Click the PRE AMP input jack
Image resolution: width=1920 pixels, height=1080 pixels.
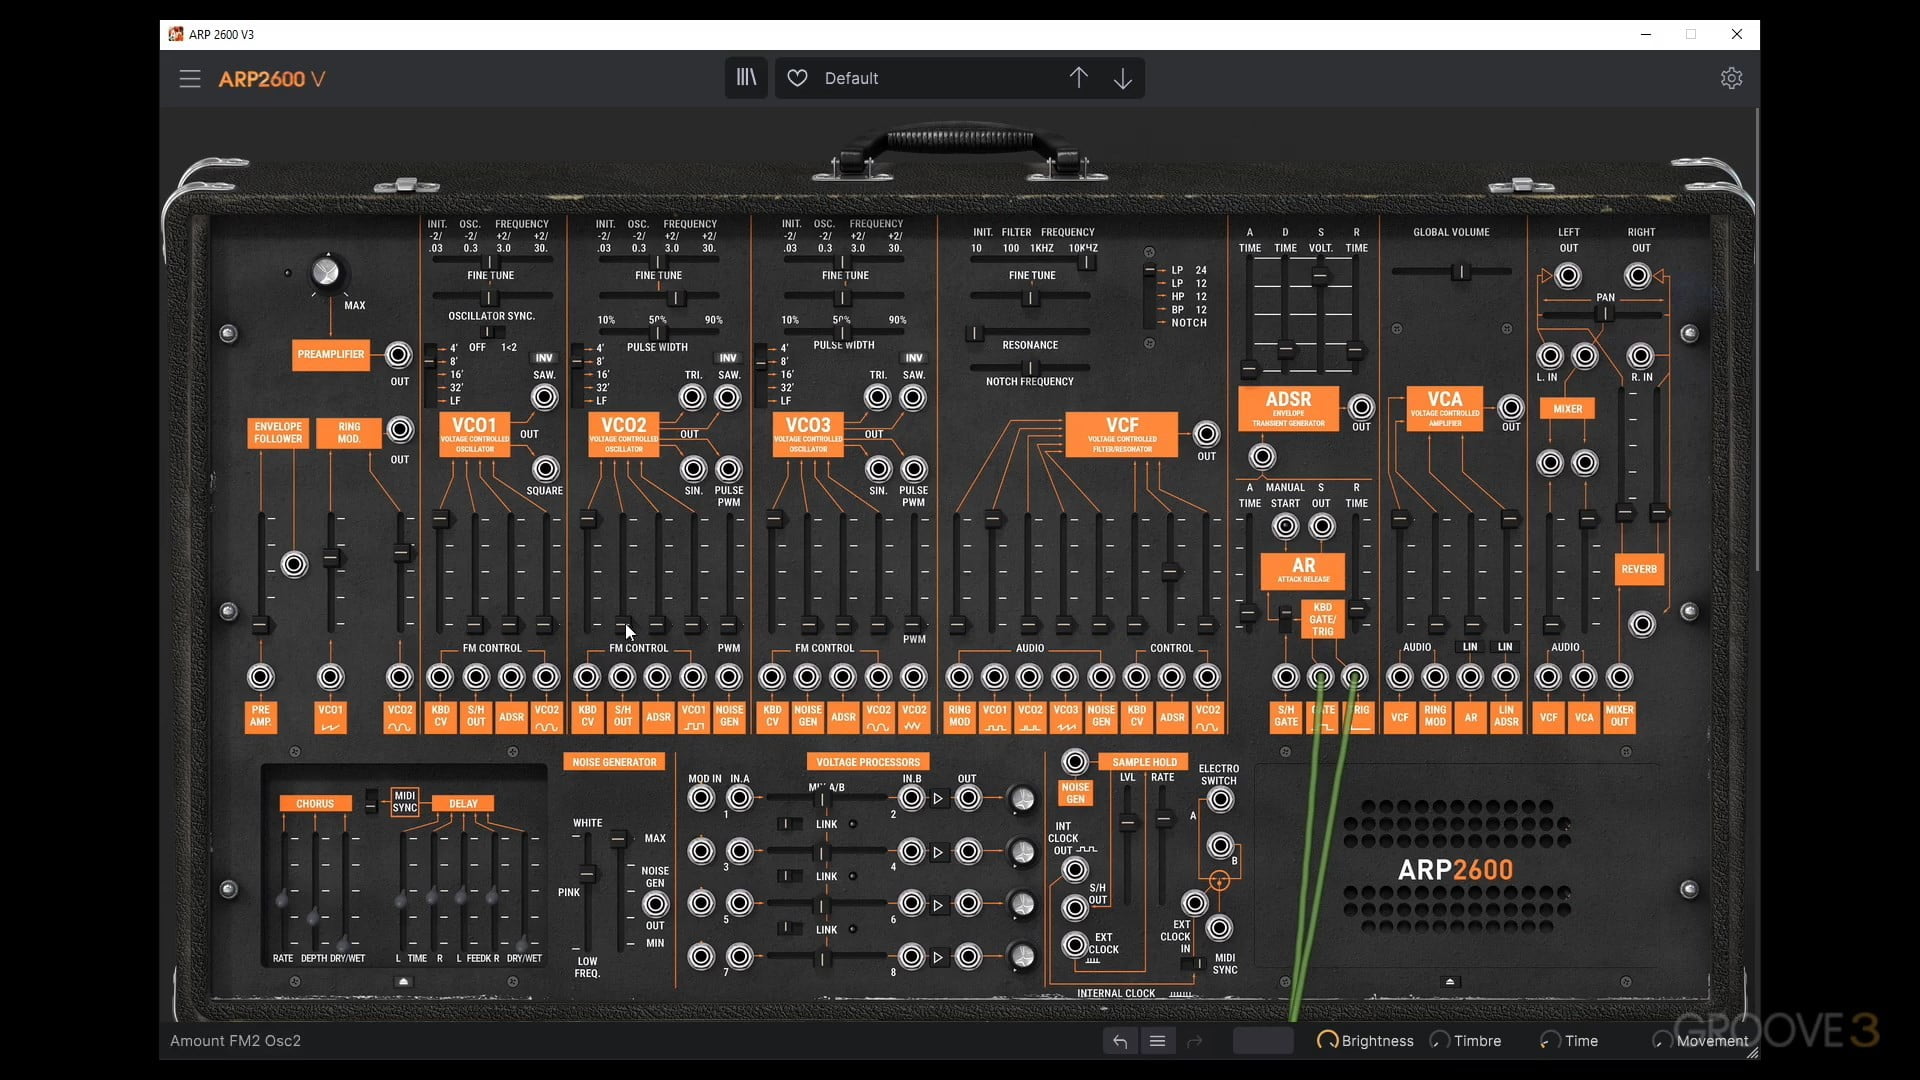coord(260,677)
